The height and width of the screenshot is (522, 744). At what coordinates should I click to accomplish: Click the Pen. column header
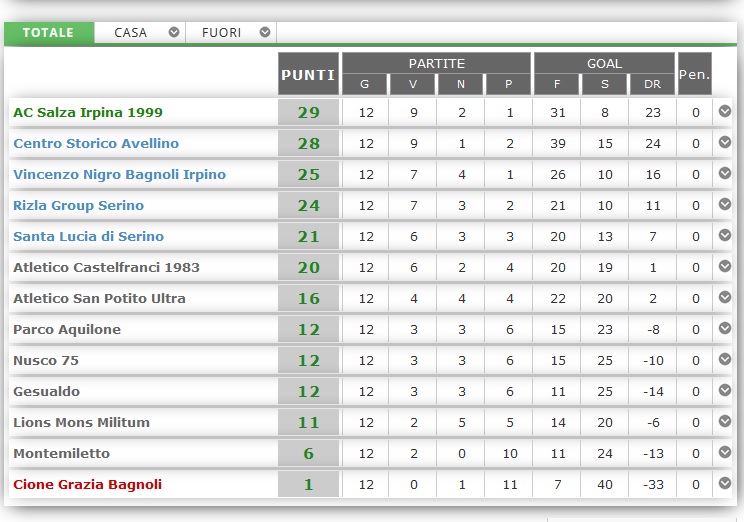(x=695, y=74)
